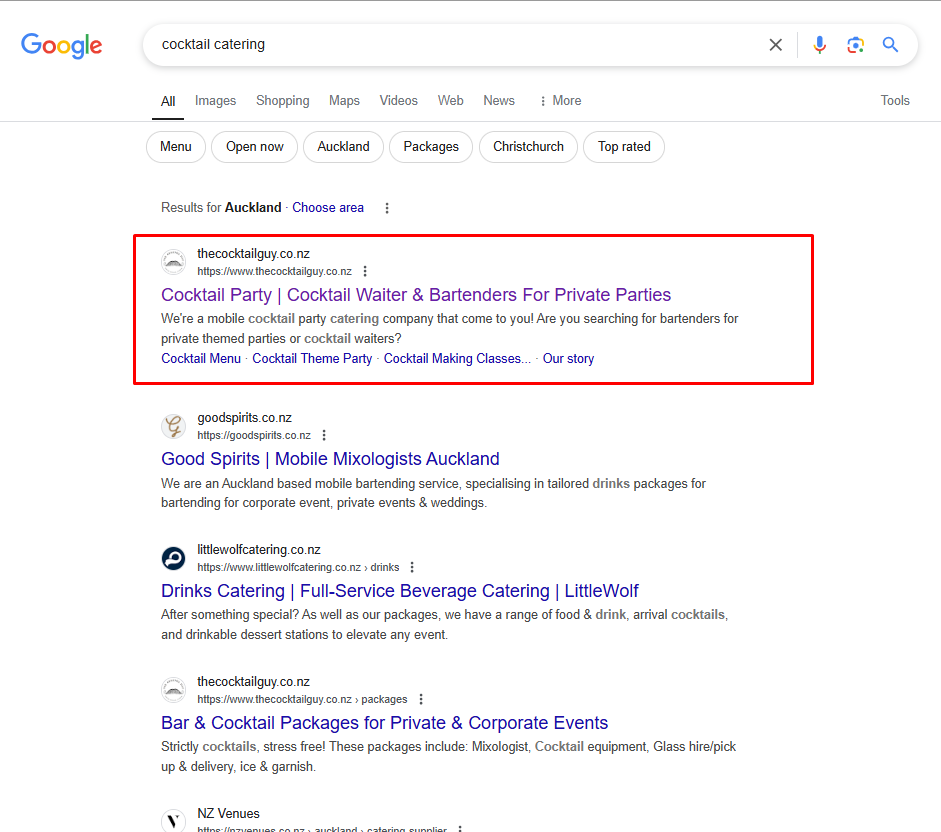Image resolution: width=941 pixels, height=832 pixels.
Task: Open 'Good Spirits | Mobile Mixologists Auckland' result
Action: point(330,459)
